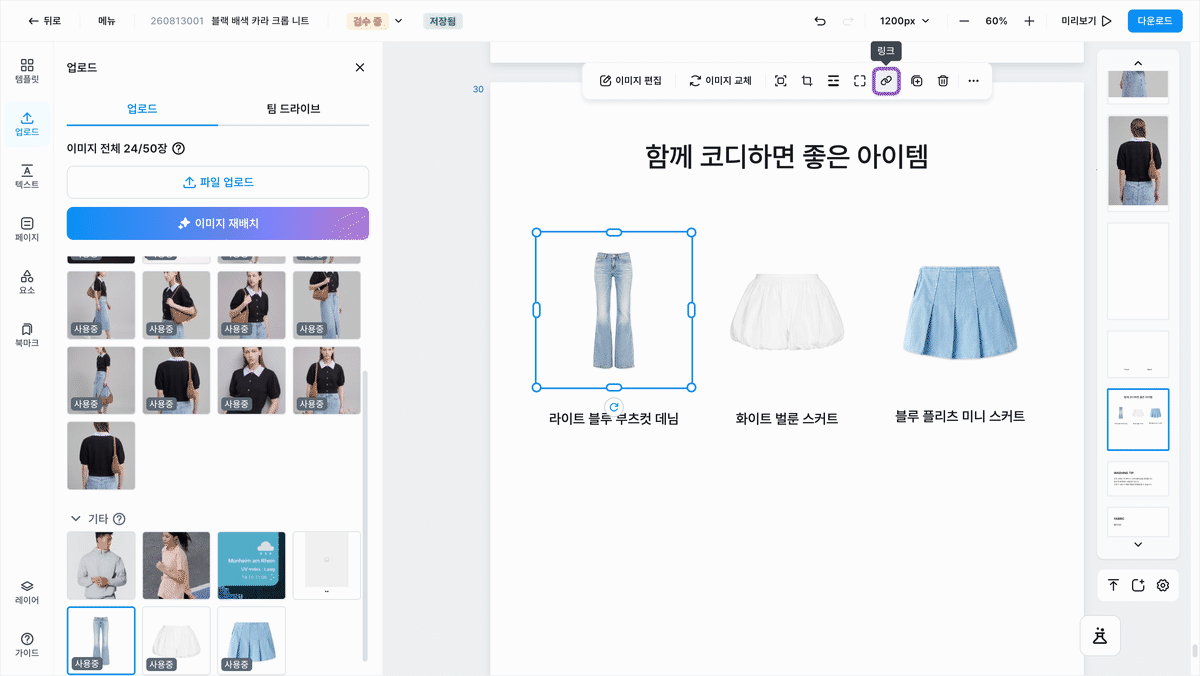Open the 템플릿 sidebar panel
Screen dimensions: 1200x676
[27, 70]
